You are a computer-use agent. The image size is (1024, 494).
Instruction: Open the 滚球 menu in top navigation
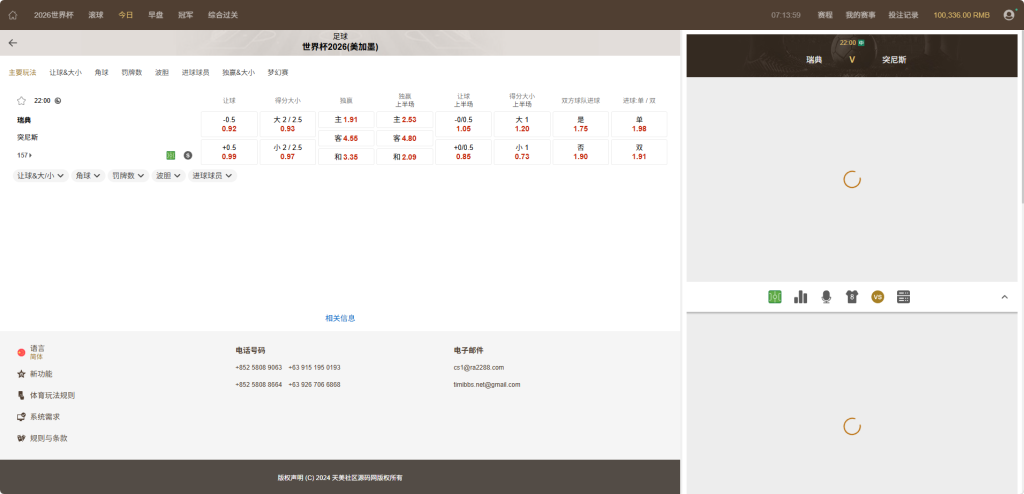[96, 15]
